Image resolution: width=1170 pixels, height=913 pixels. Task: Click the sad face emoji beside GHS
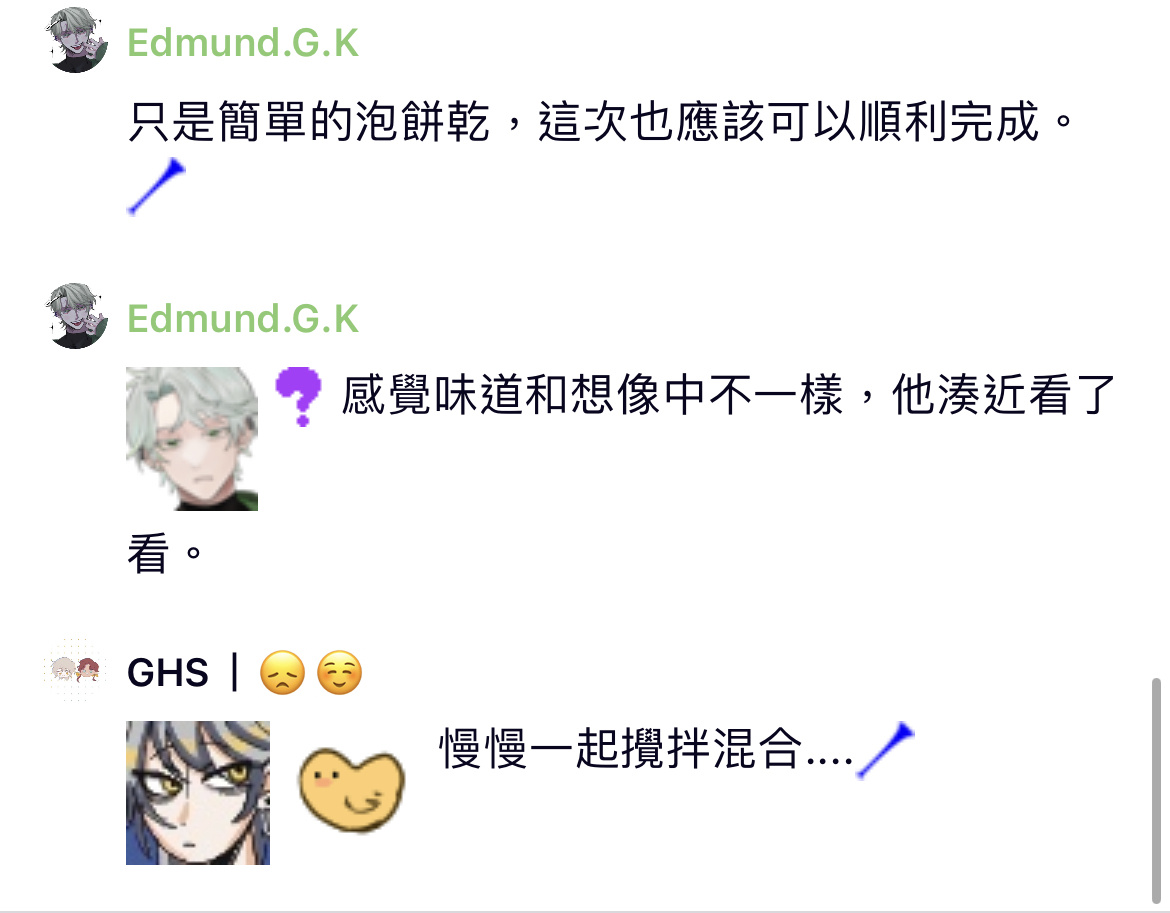pyautogui.click(x=282, y=673)
